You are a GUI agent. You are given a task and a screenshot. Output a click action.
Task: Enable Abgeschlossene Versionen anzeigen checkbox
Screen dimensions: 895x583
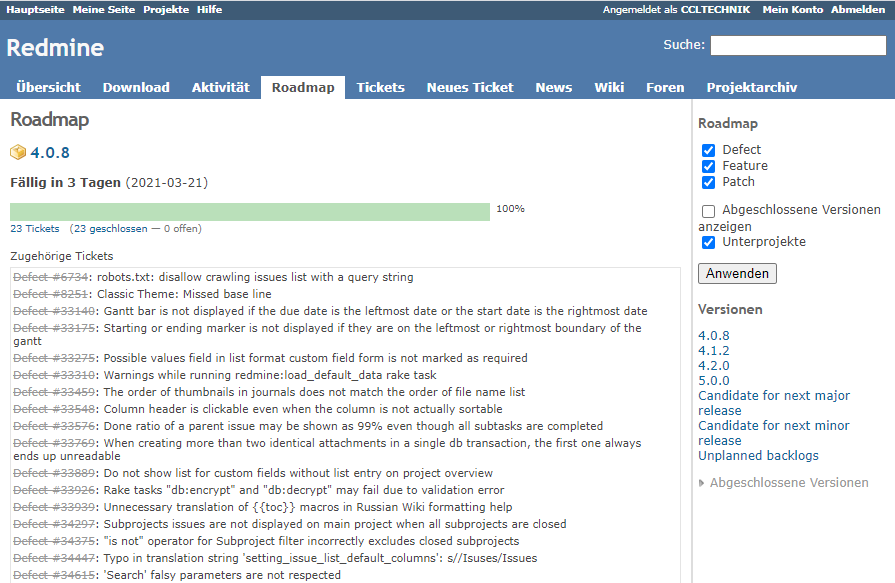point(709,211)
